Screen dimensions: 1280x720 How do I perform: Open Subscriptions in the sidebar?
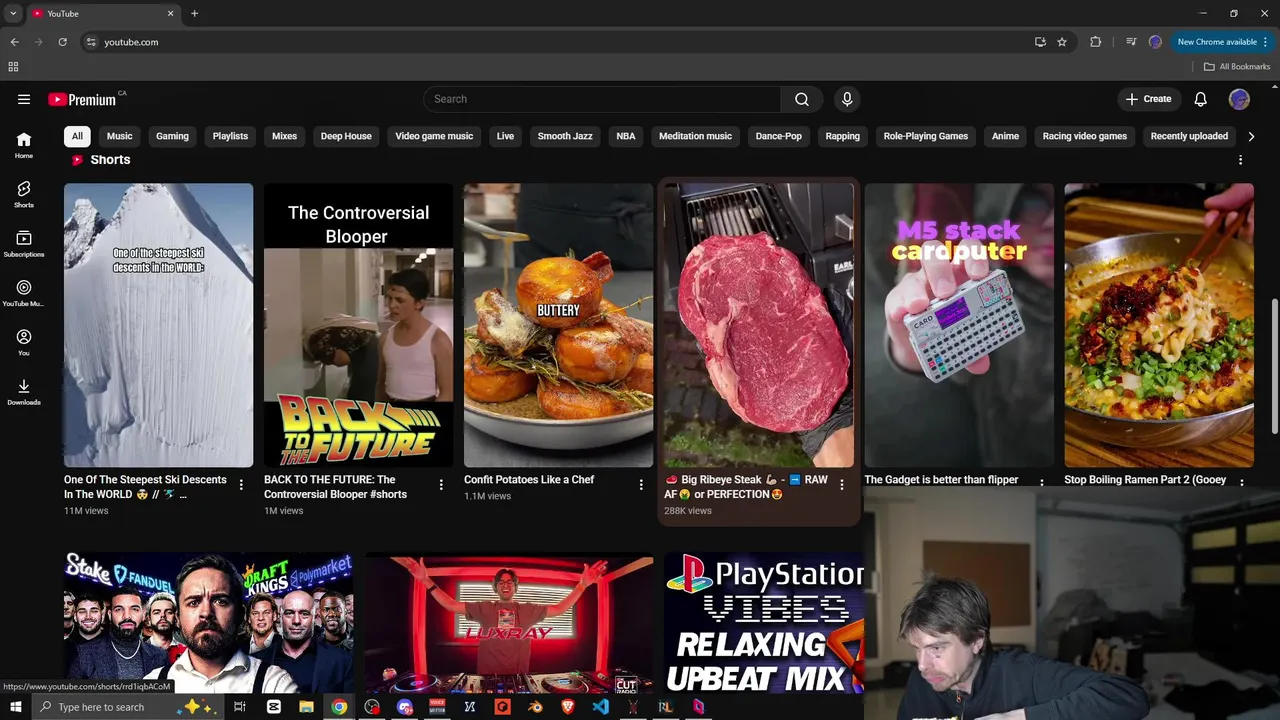coord(24,244)
